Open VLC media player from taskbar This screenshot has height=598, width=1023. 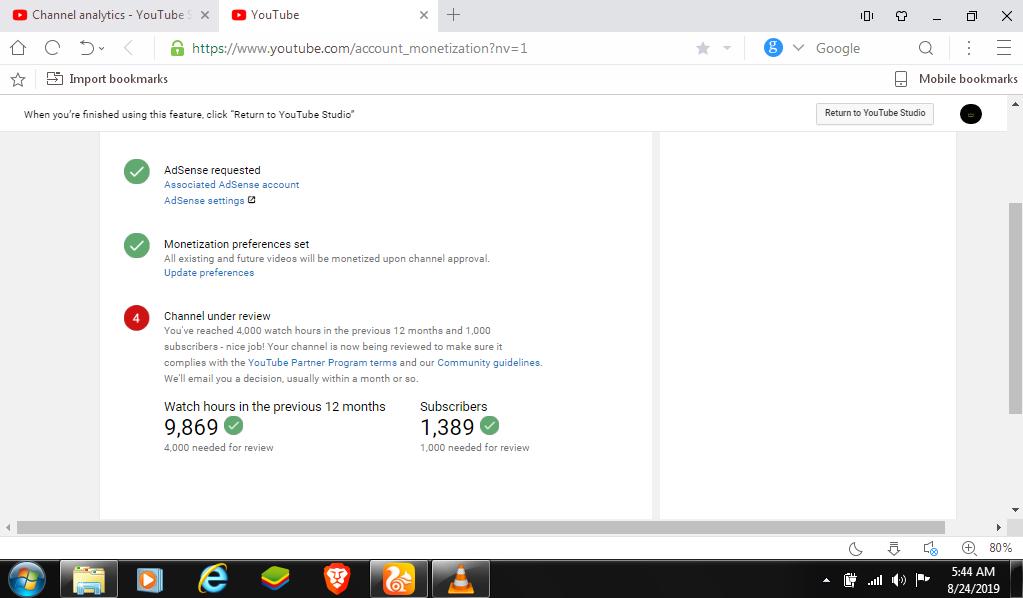pos(461,580)
